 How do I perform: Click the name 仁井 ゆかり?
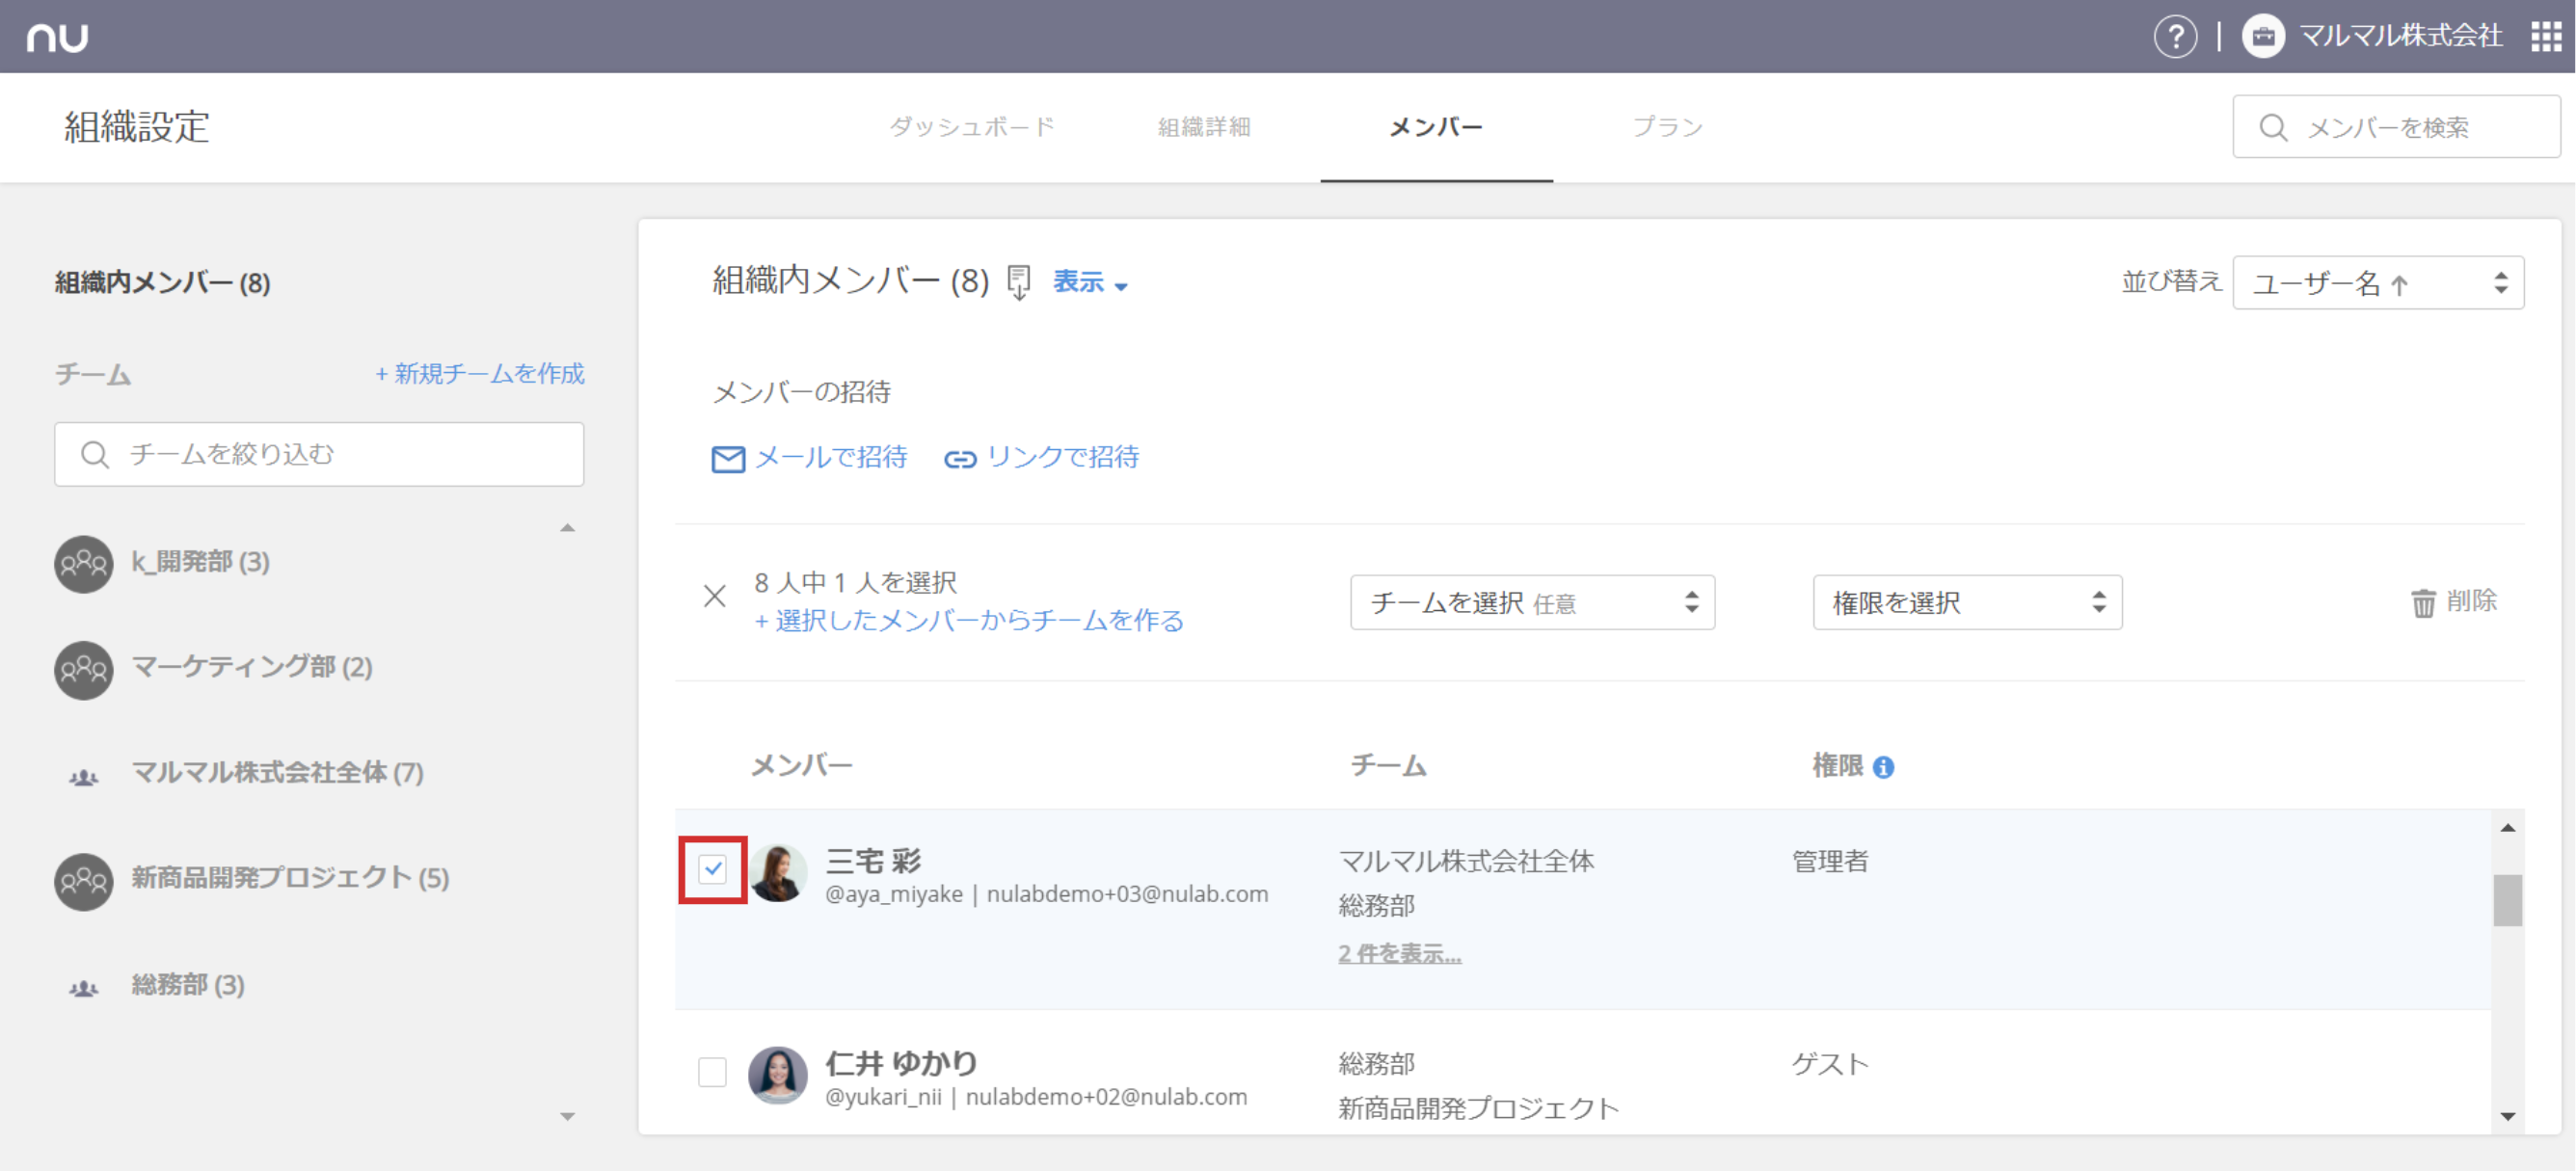click(901, 1062)
